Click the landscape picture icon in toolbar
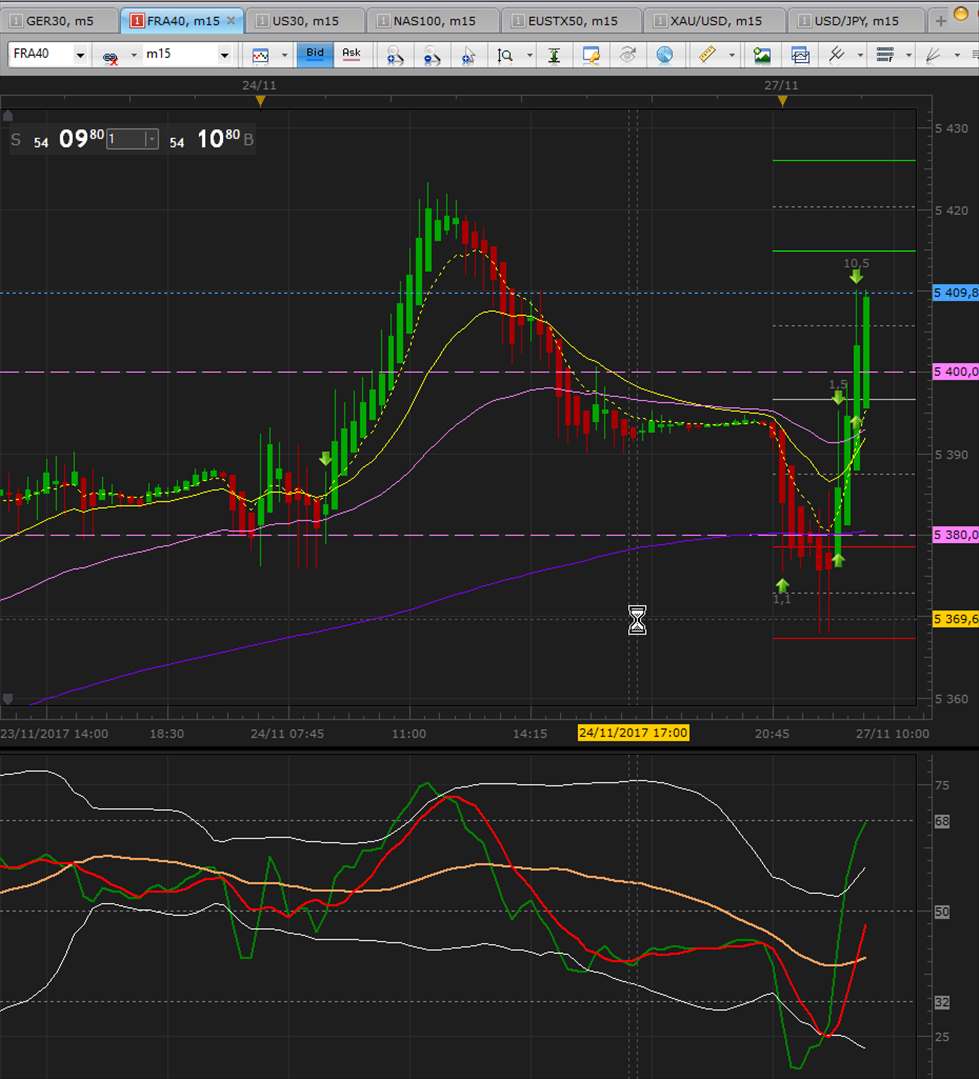The width and height of the screenshot is (979, 1079). coord(762,55)
